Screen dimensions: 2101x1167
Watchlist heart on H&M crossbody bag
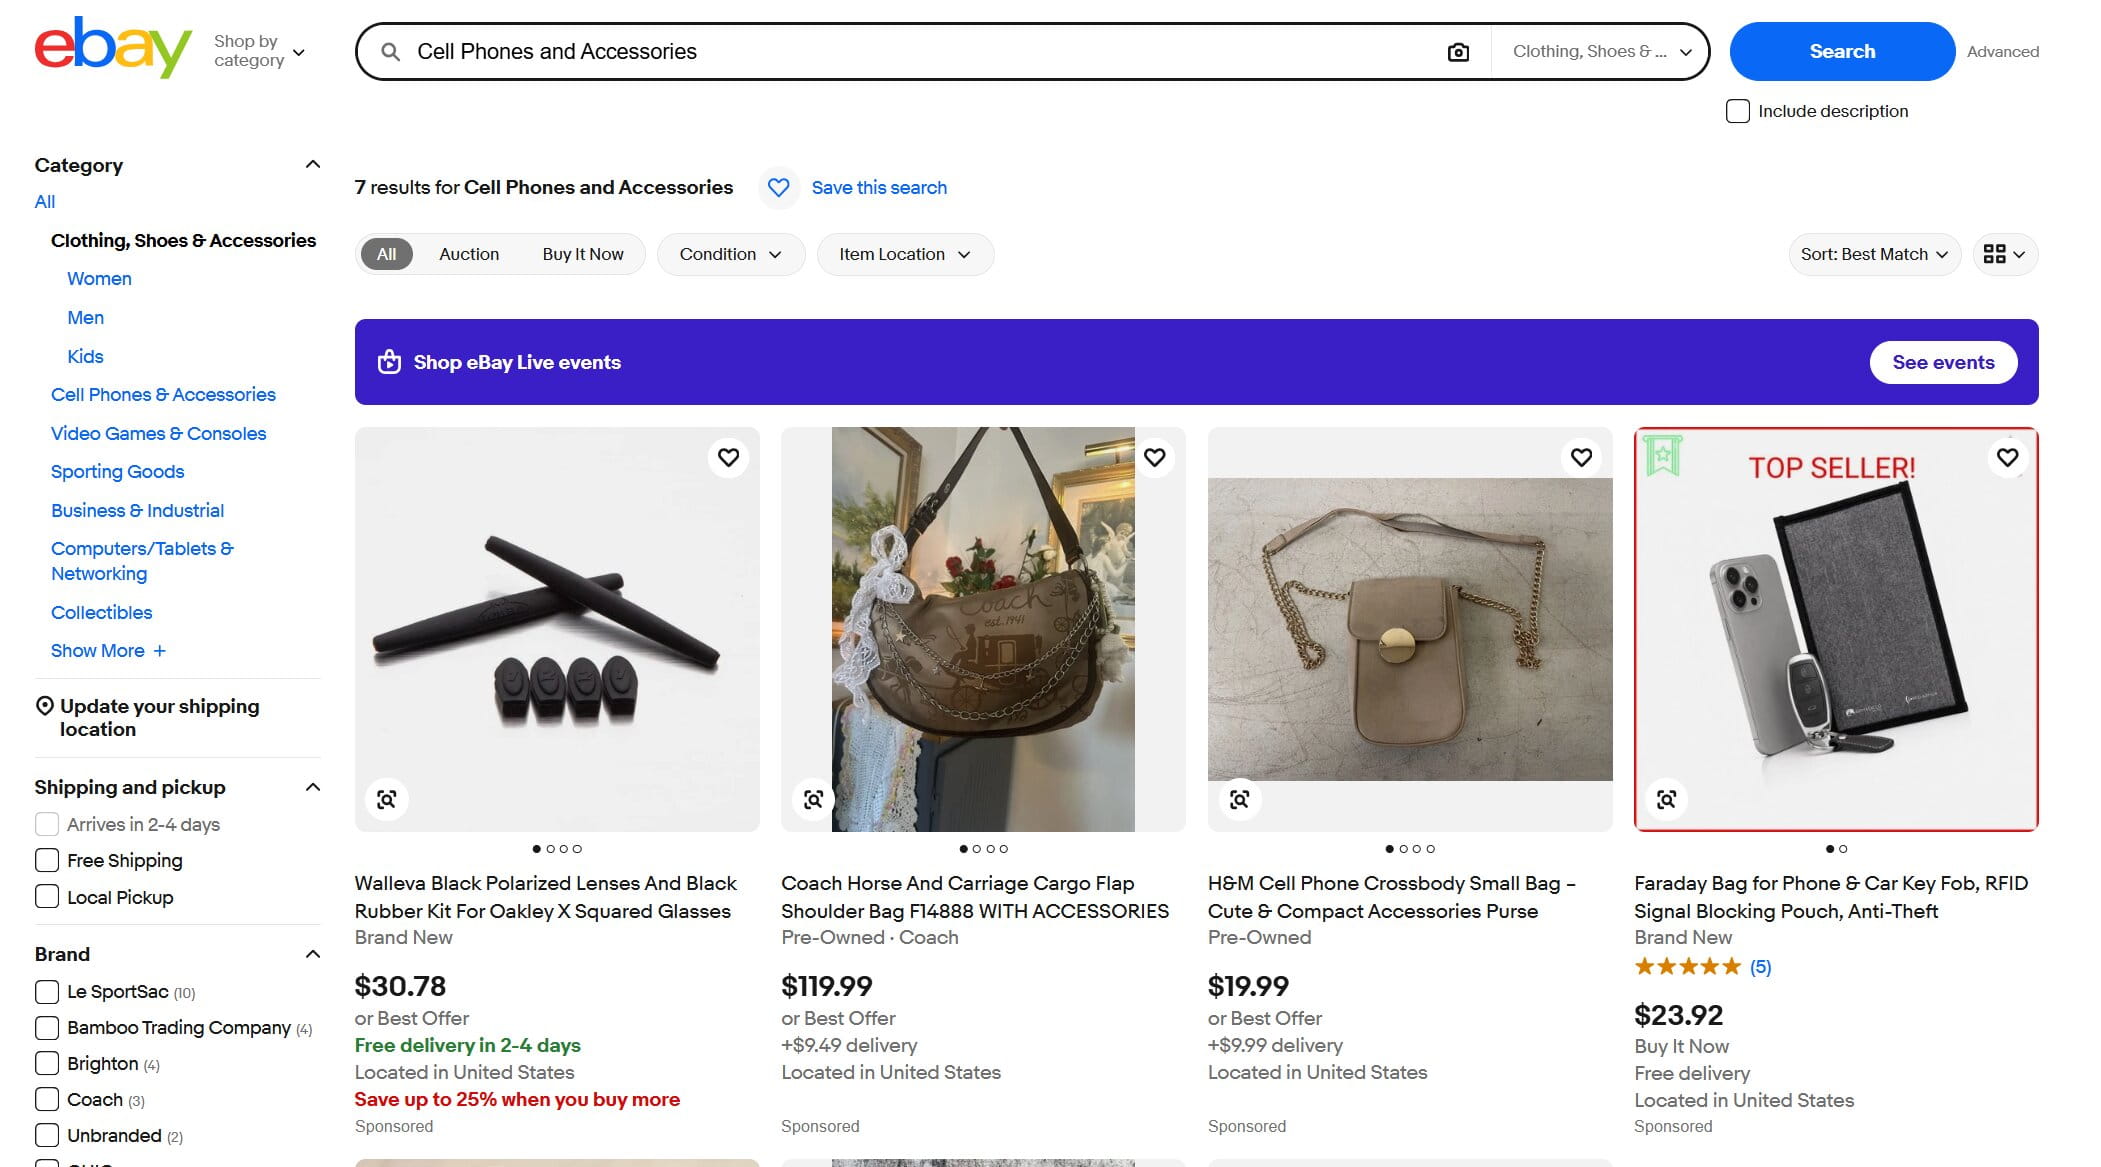point(1581,457)
